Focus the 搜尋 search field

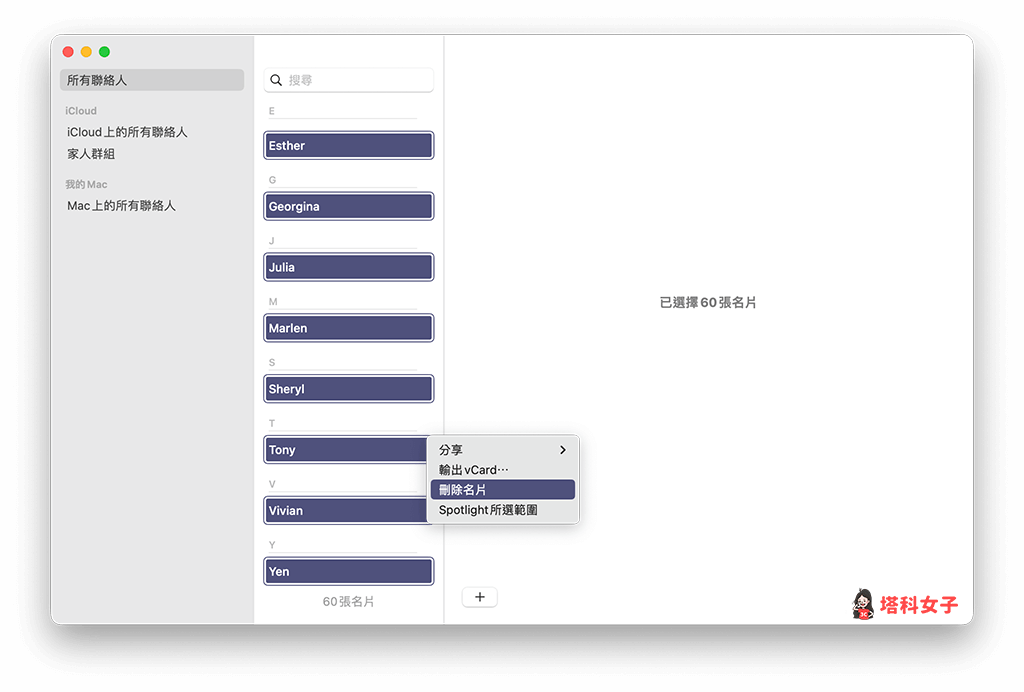[349, 80]
